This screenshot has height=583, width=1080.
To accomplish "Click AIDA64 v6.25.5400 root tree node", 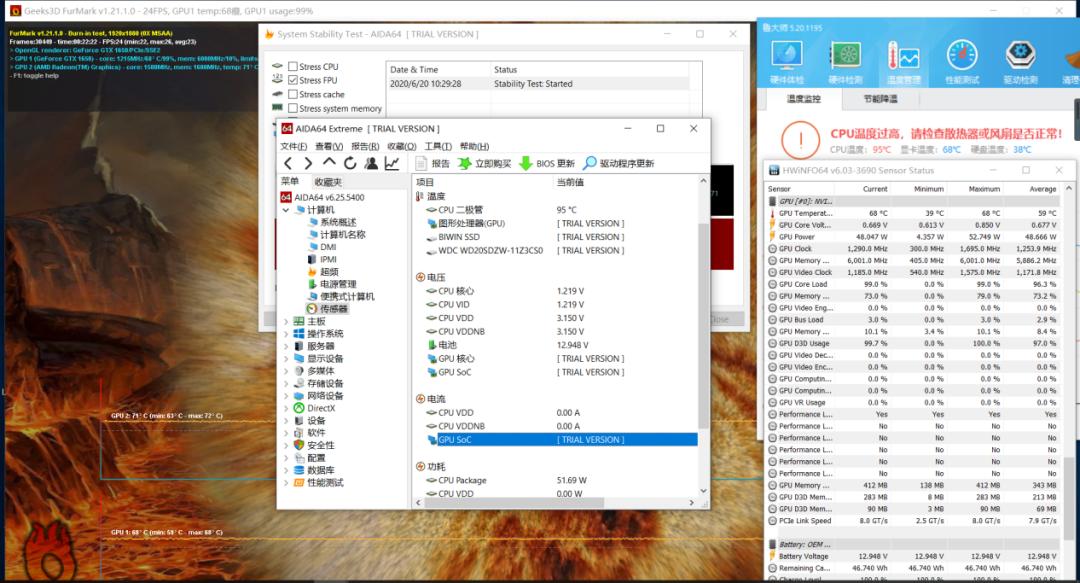I will 323,197.
